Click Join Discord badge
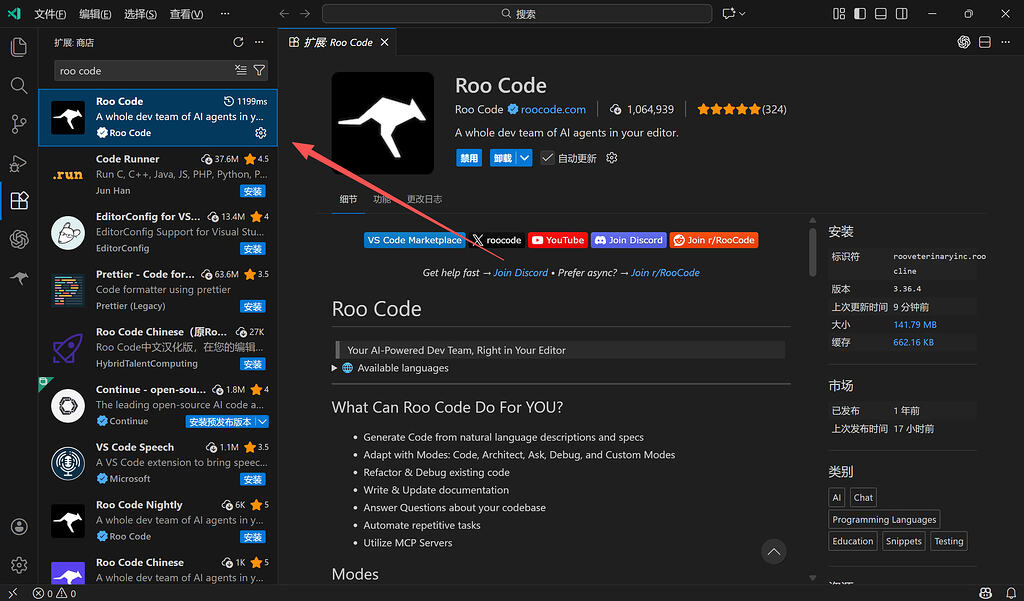Image resolution: width=1024 pixels, height=601 pixels. 628,240
